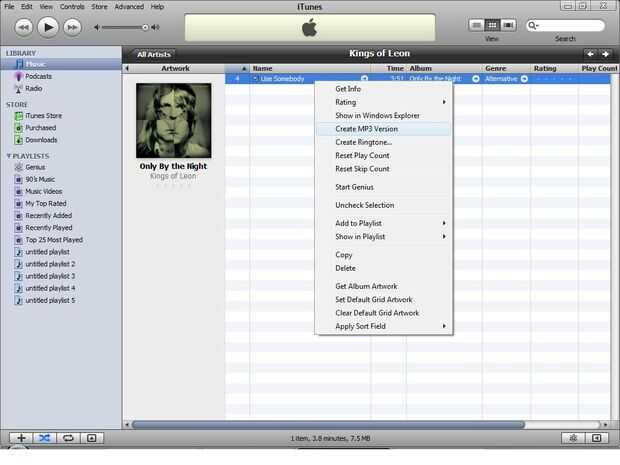
Task: Select the Recently Played playlist
Action: click(49, 228)
